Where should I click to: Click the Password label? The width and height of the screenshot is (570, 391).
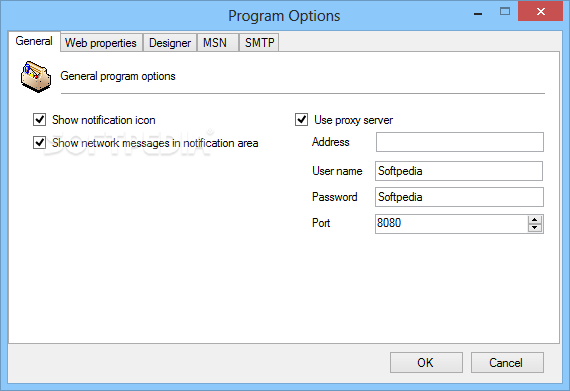point(334,197)
